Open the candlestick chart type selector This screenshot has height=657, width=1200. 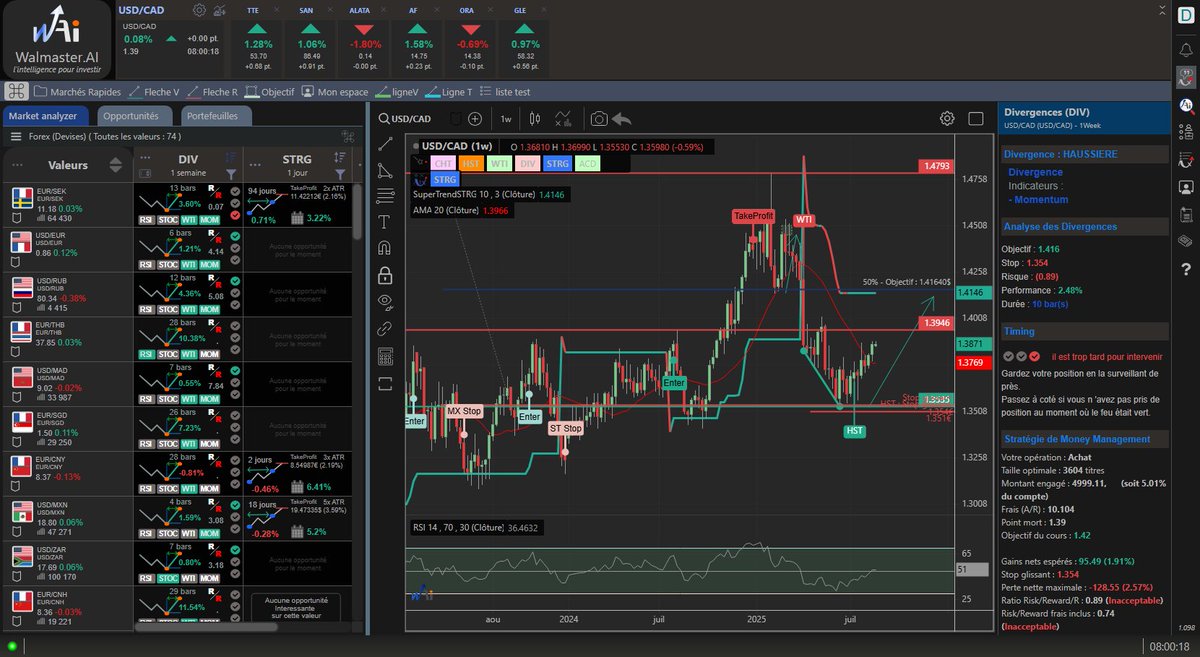[x=535, y=118]
